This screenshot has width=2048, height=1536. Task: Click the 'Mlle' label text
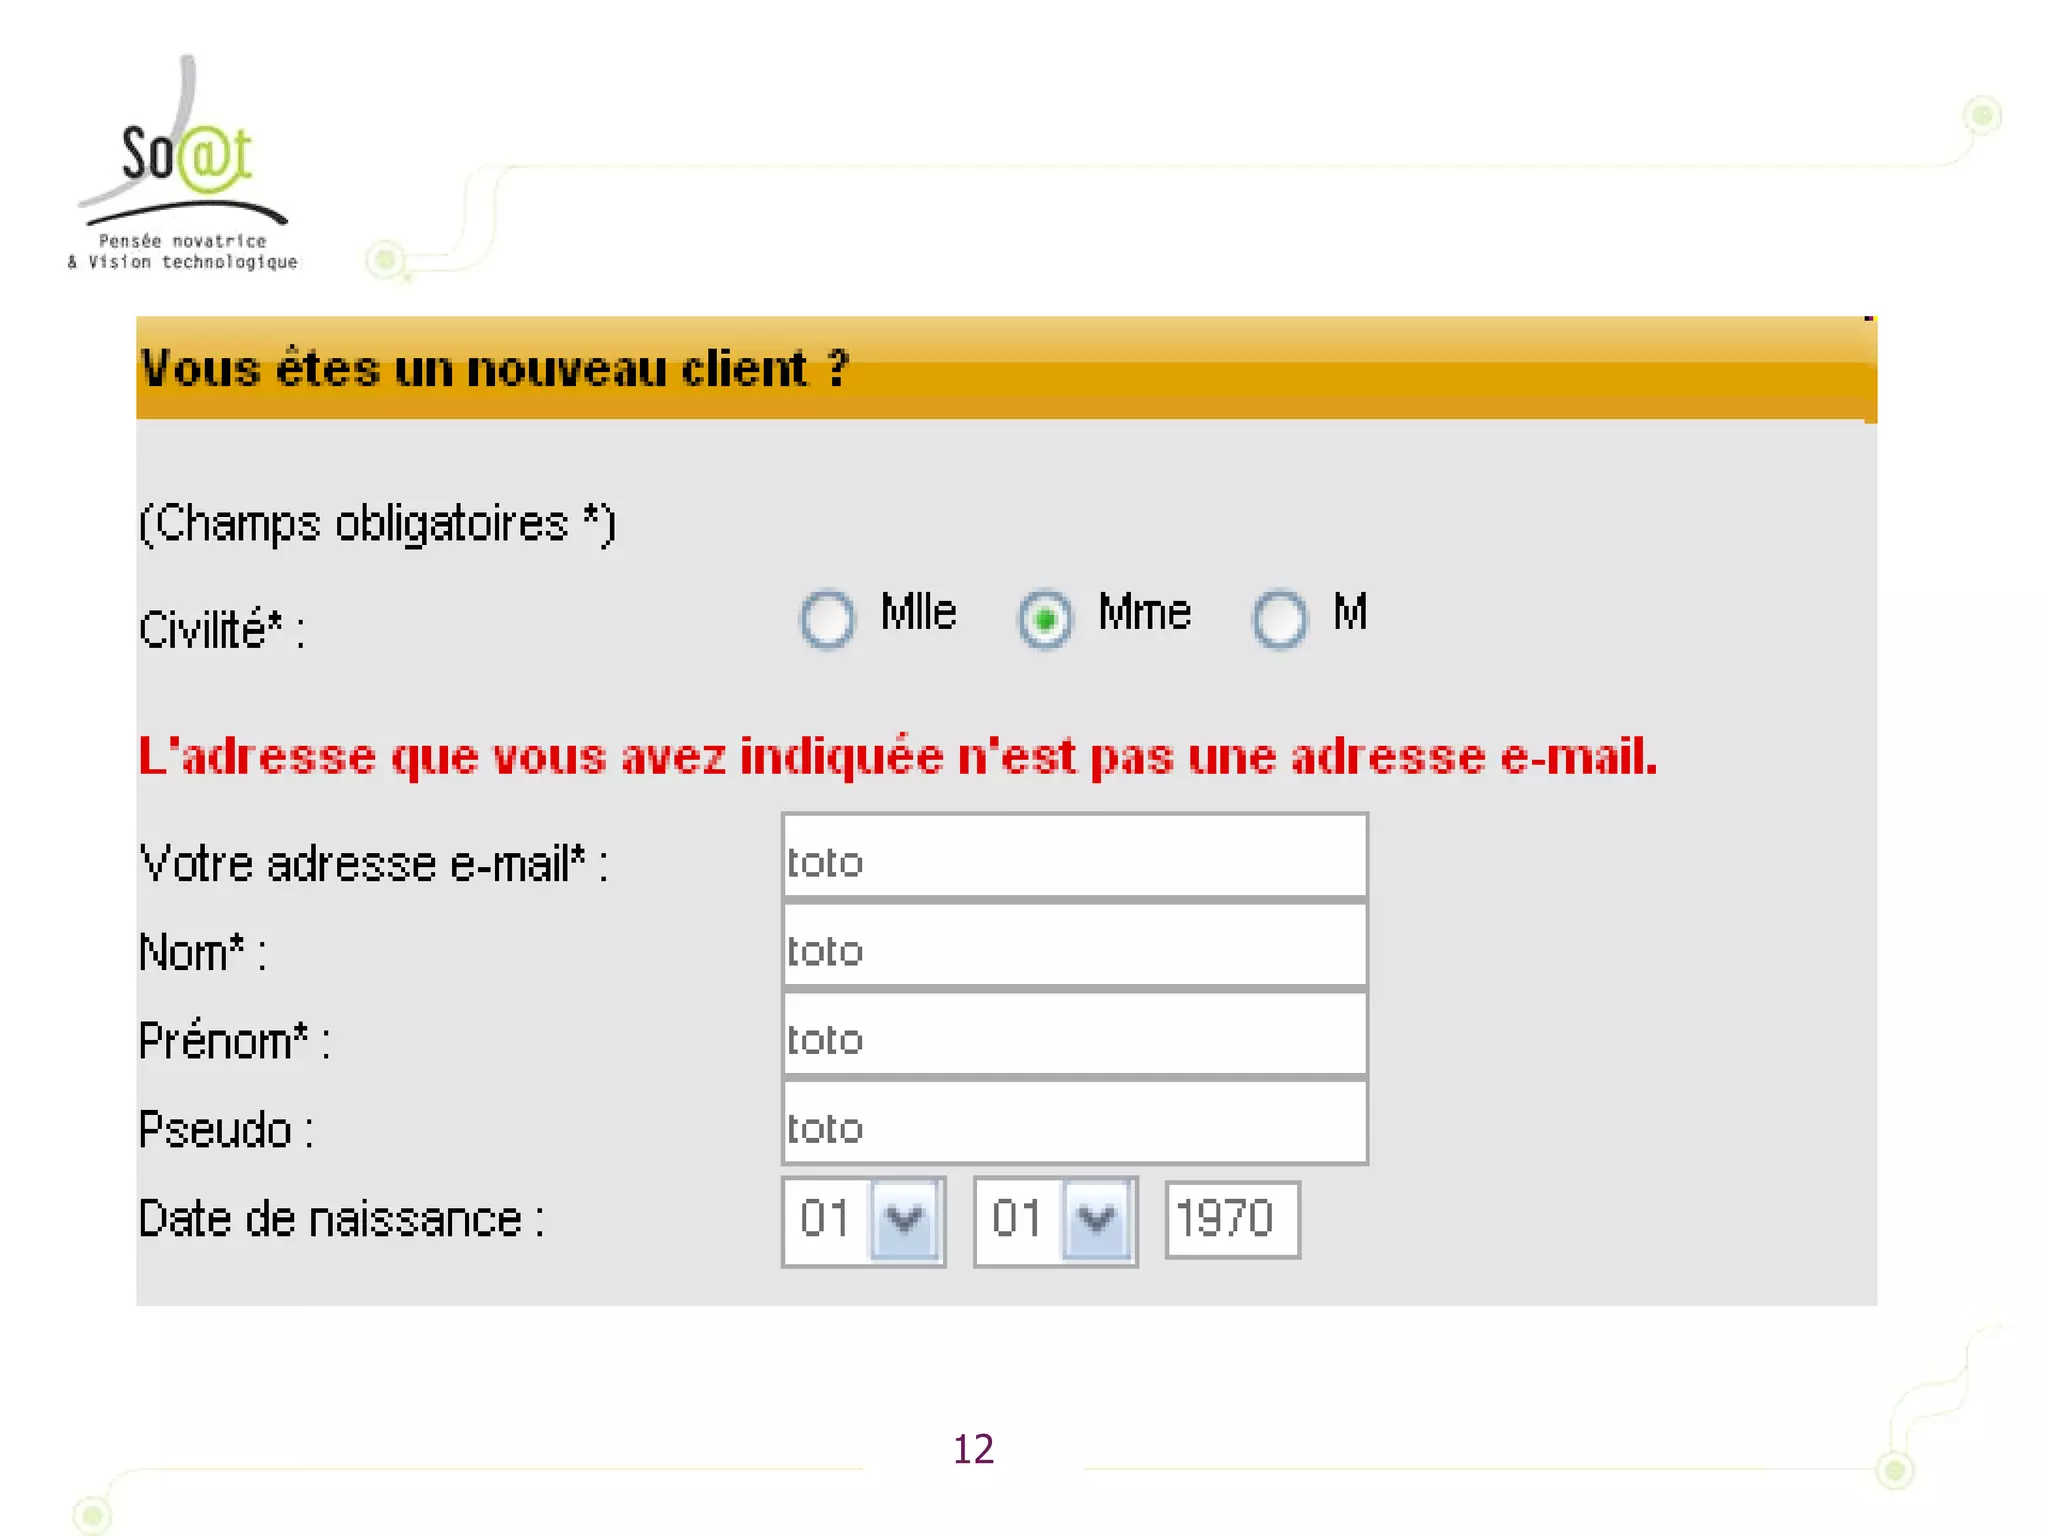tap(918, 612)
